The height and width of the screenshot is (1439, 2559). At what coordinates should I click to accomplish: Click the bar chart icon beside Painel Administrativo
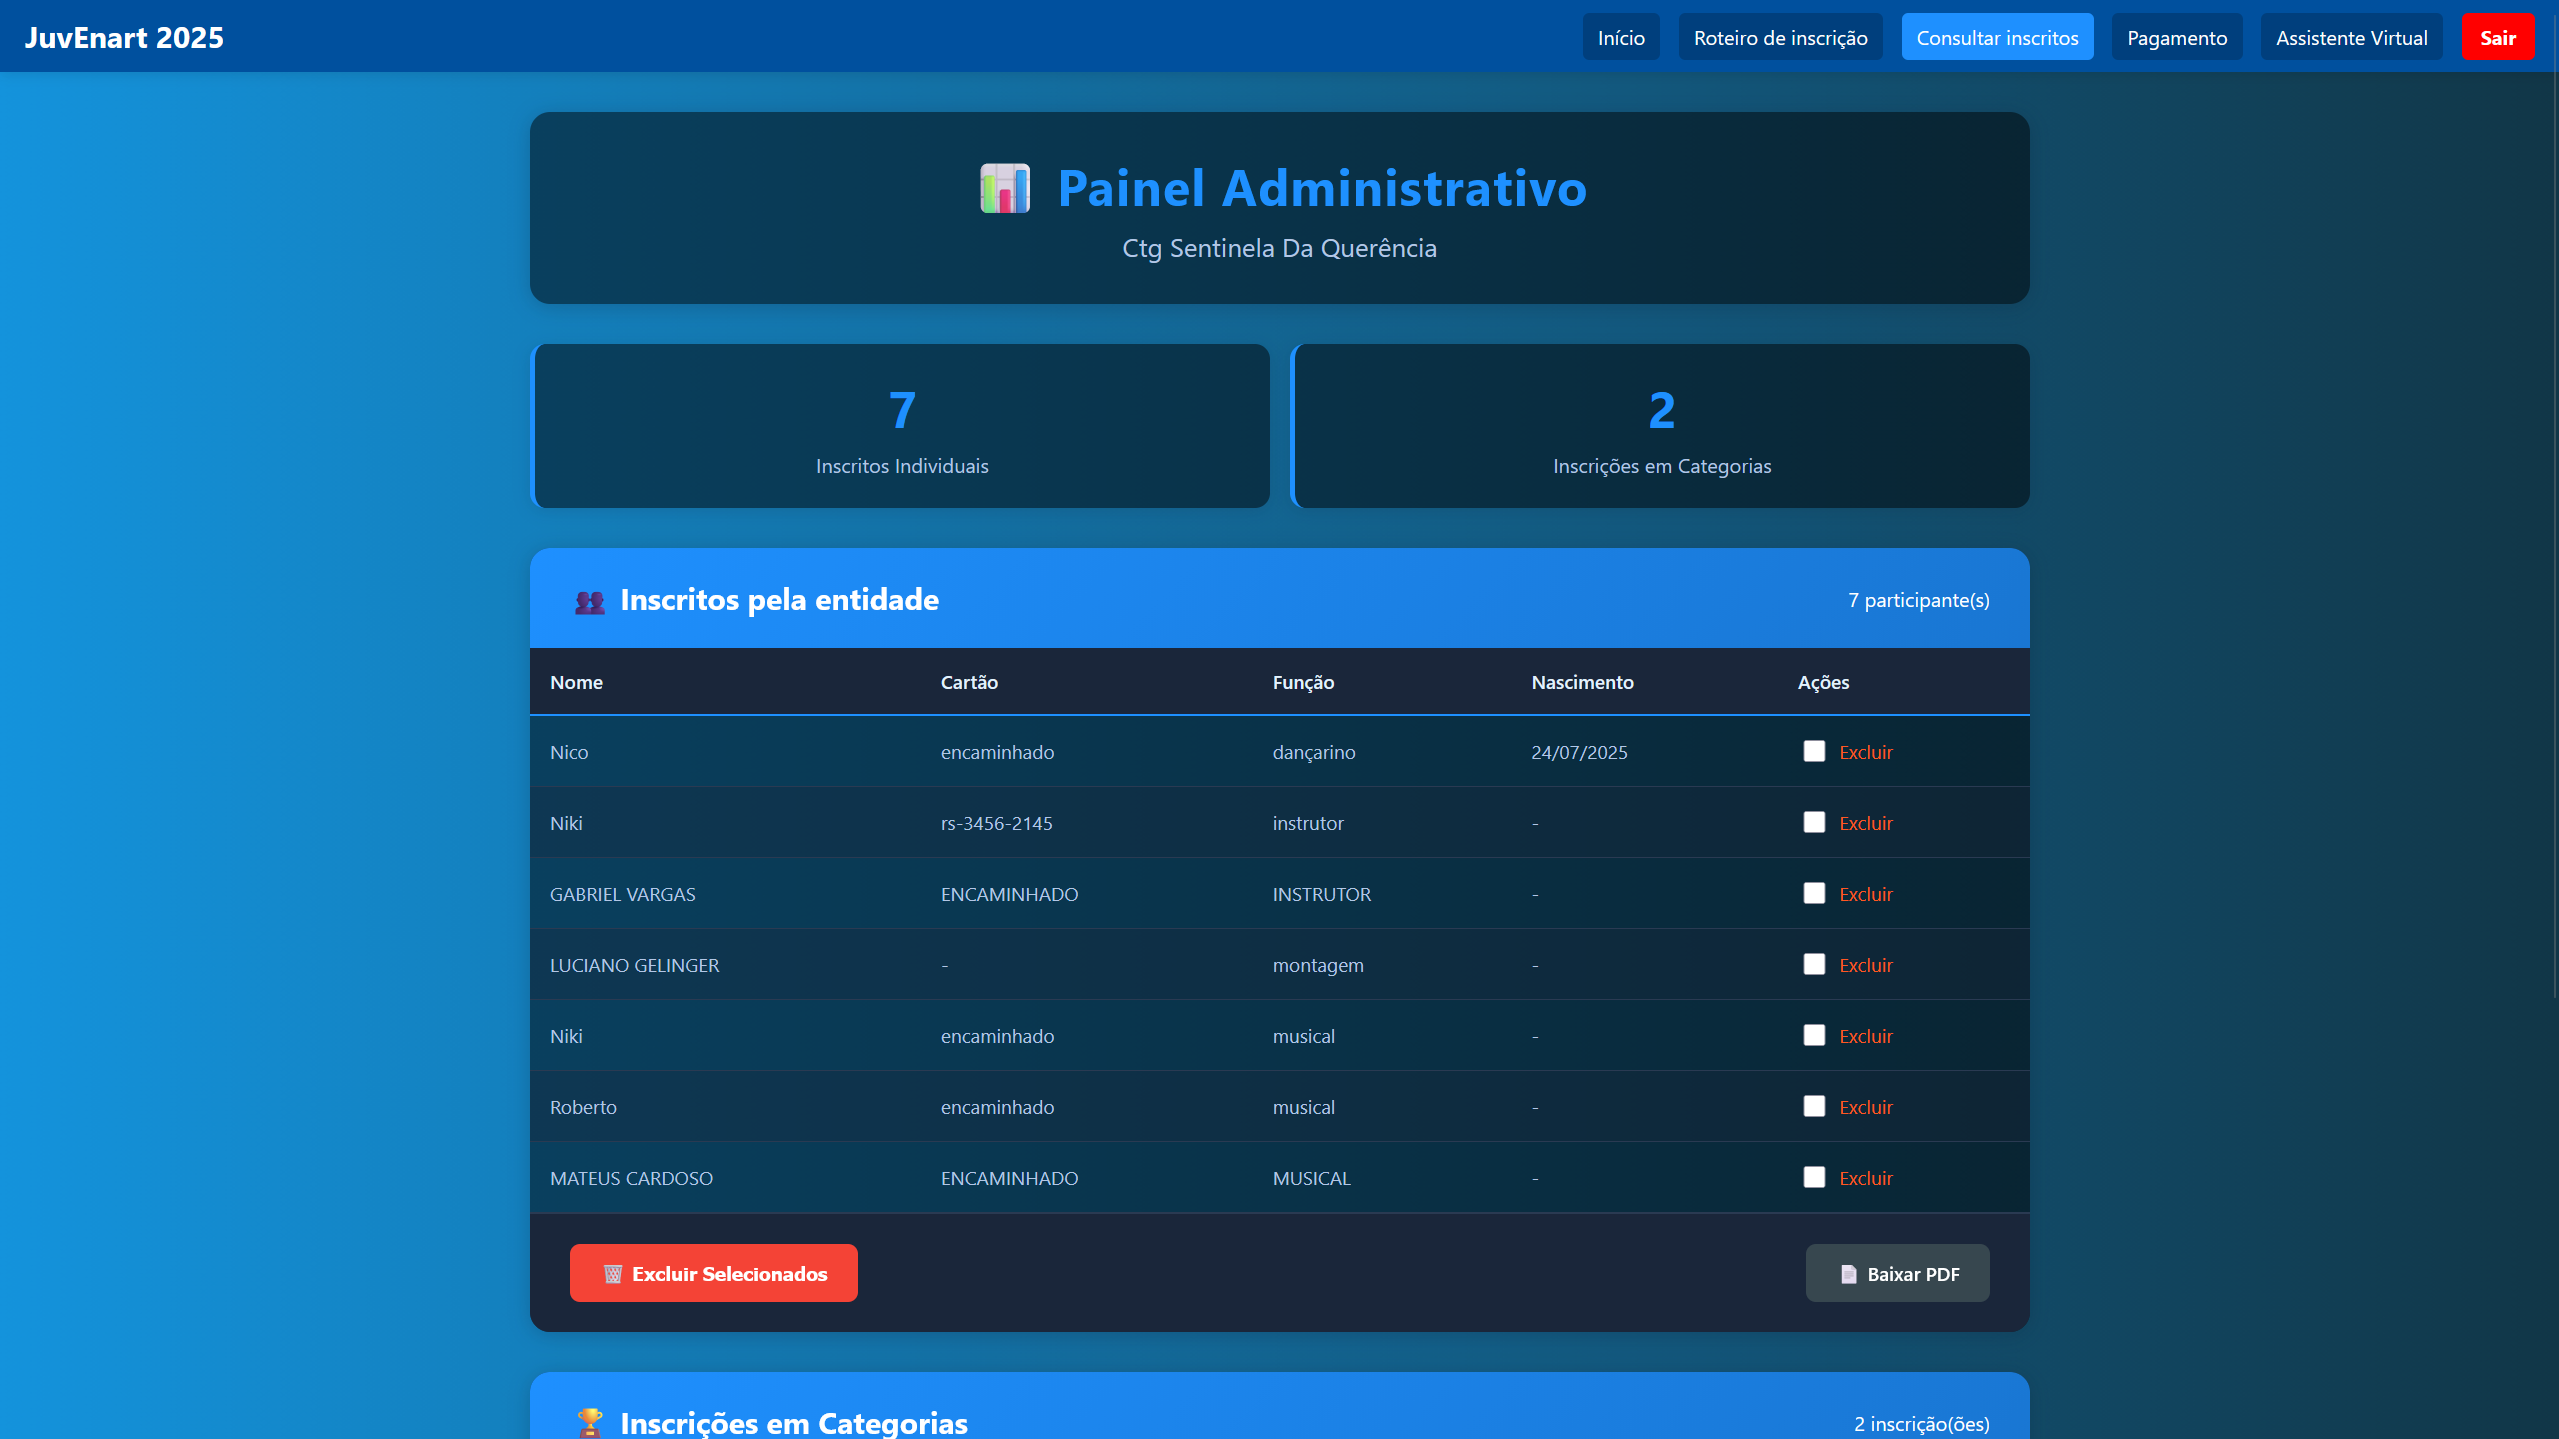1004,188
